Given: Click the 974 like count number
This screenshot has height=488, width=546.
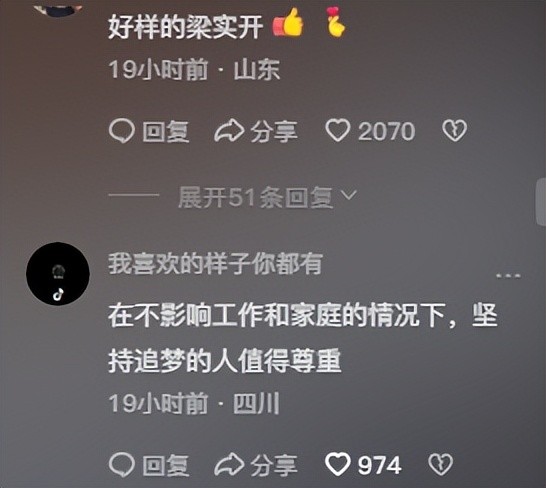Looking at the screenshot, I should (380, 465).
